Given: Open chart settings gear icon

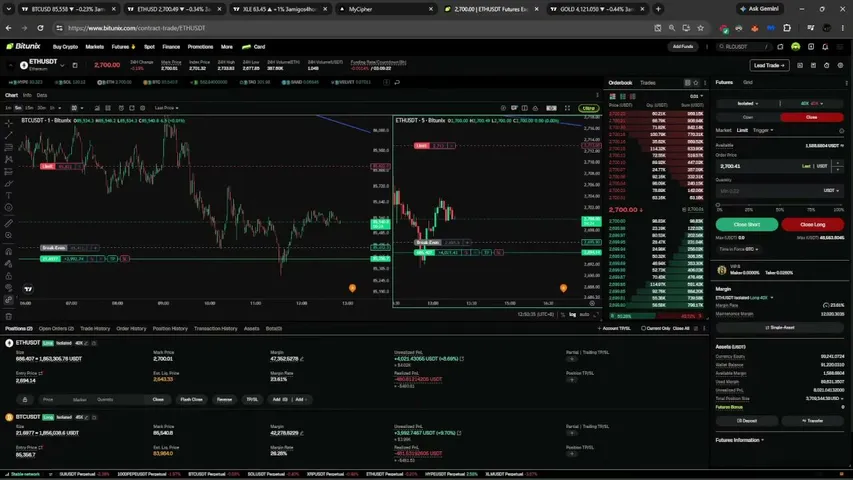Looking at the screenshot, I should point(143,108).
